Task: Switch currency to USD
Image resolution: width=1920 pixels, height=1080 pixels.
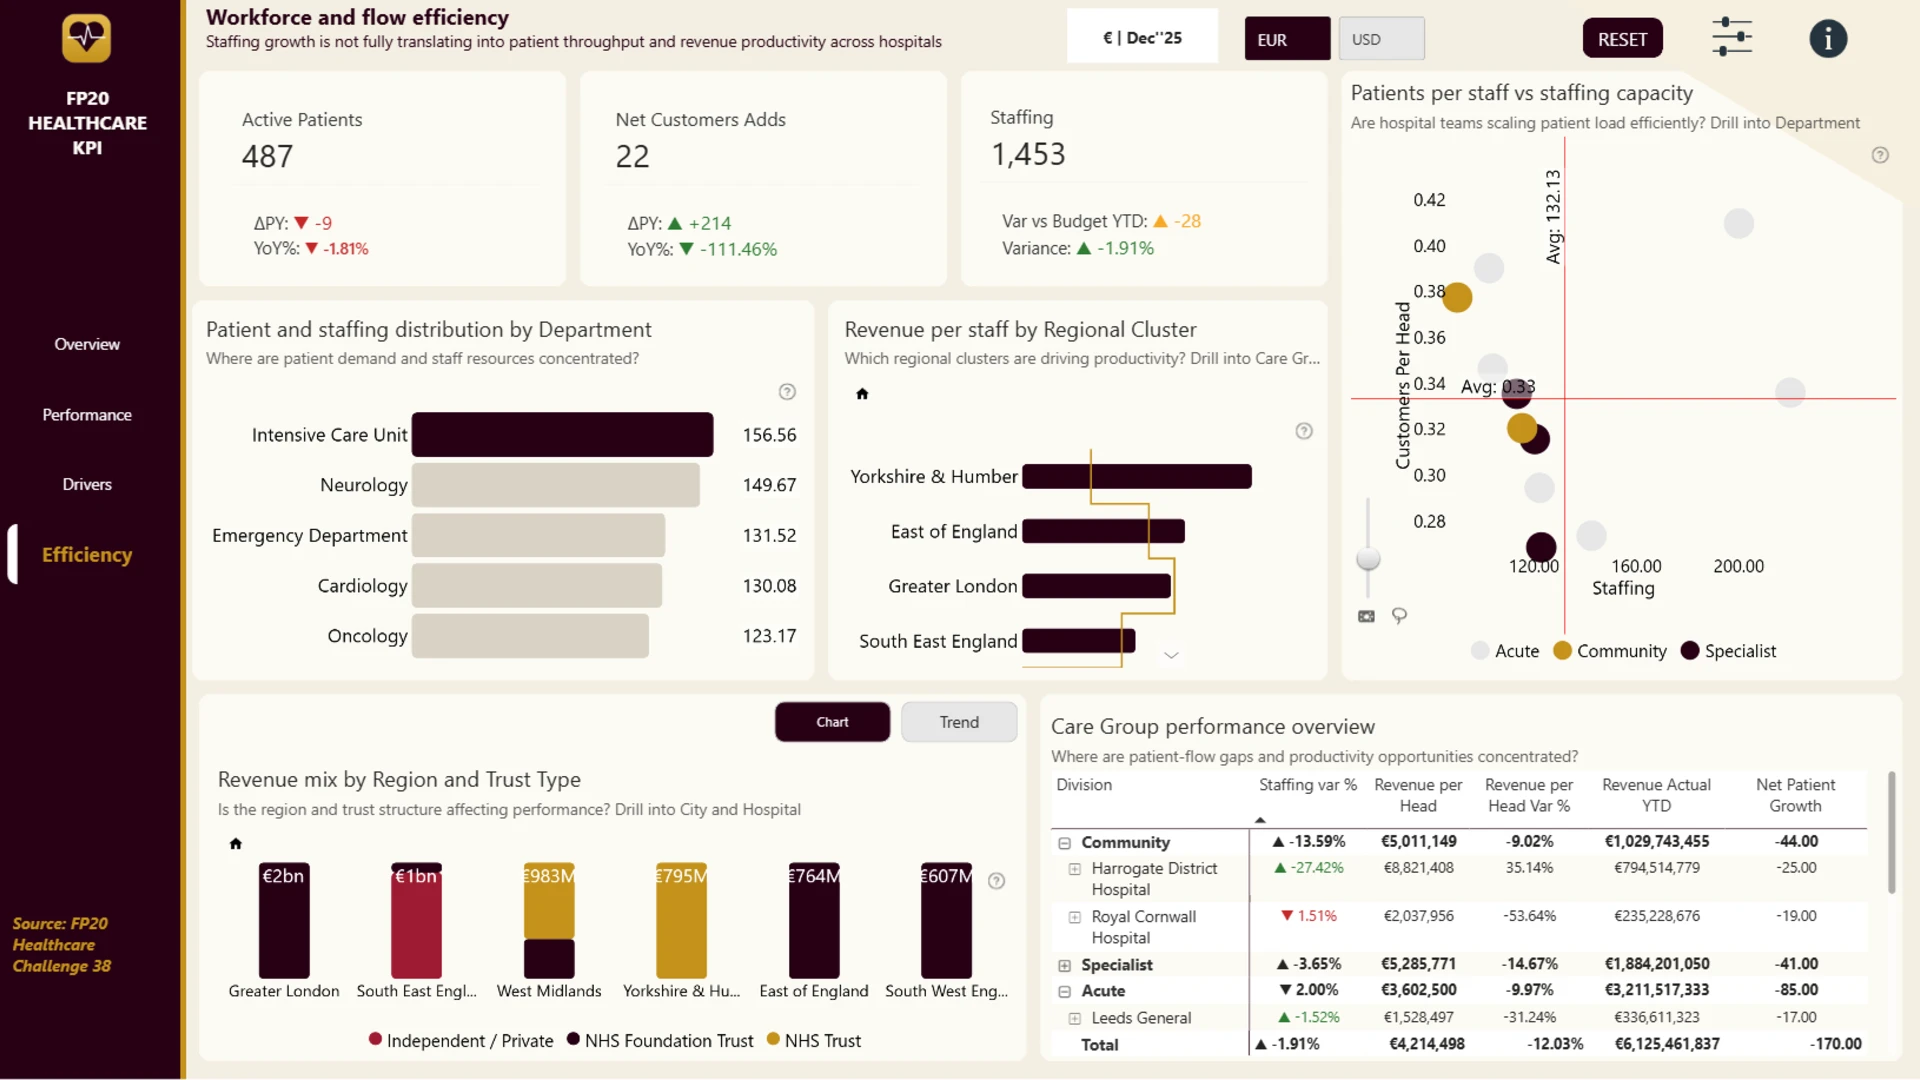Action: [1381, 39]
